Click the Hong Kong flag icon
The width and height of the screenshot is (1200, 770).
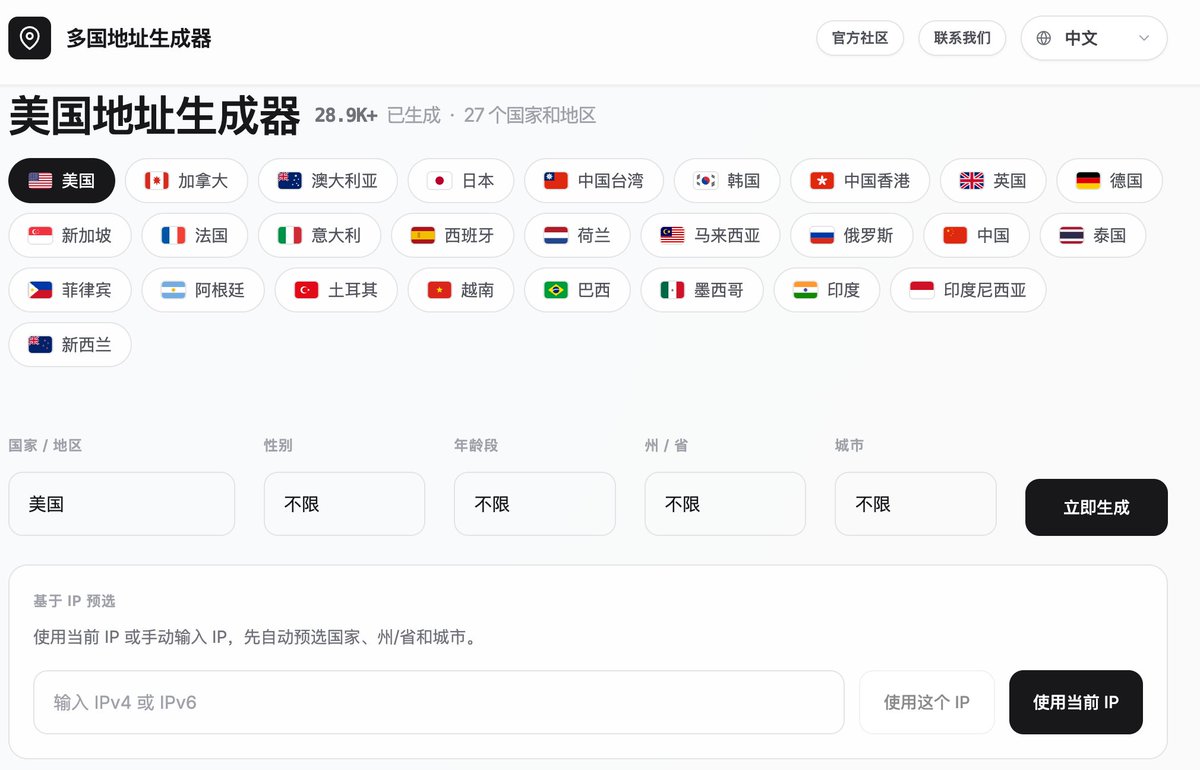(x=822, y=181)
